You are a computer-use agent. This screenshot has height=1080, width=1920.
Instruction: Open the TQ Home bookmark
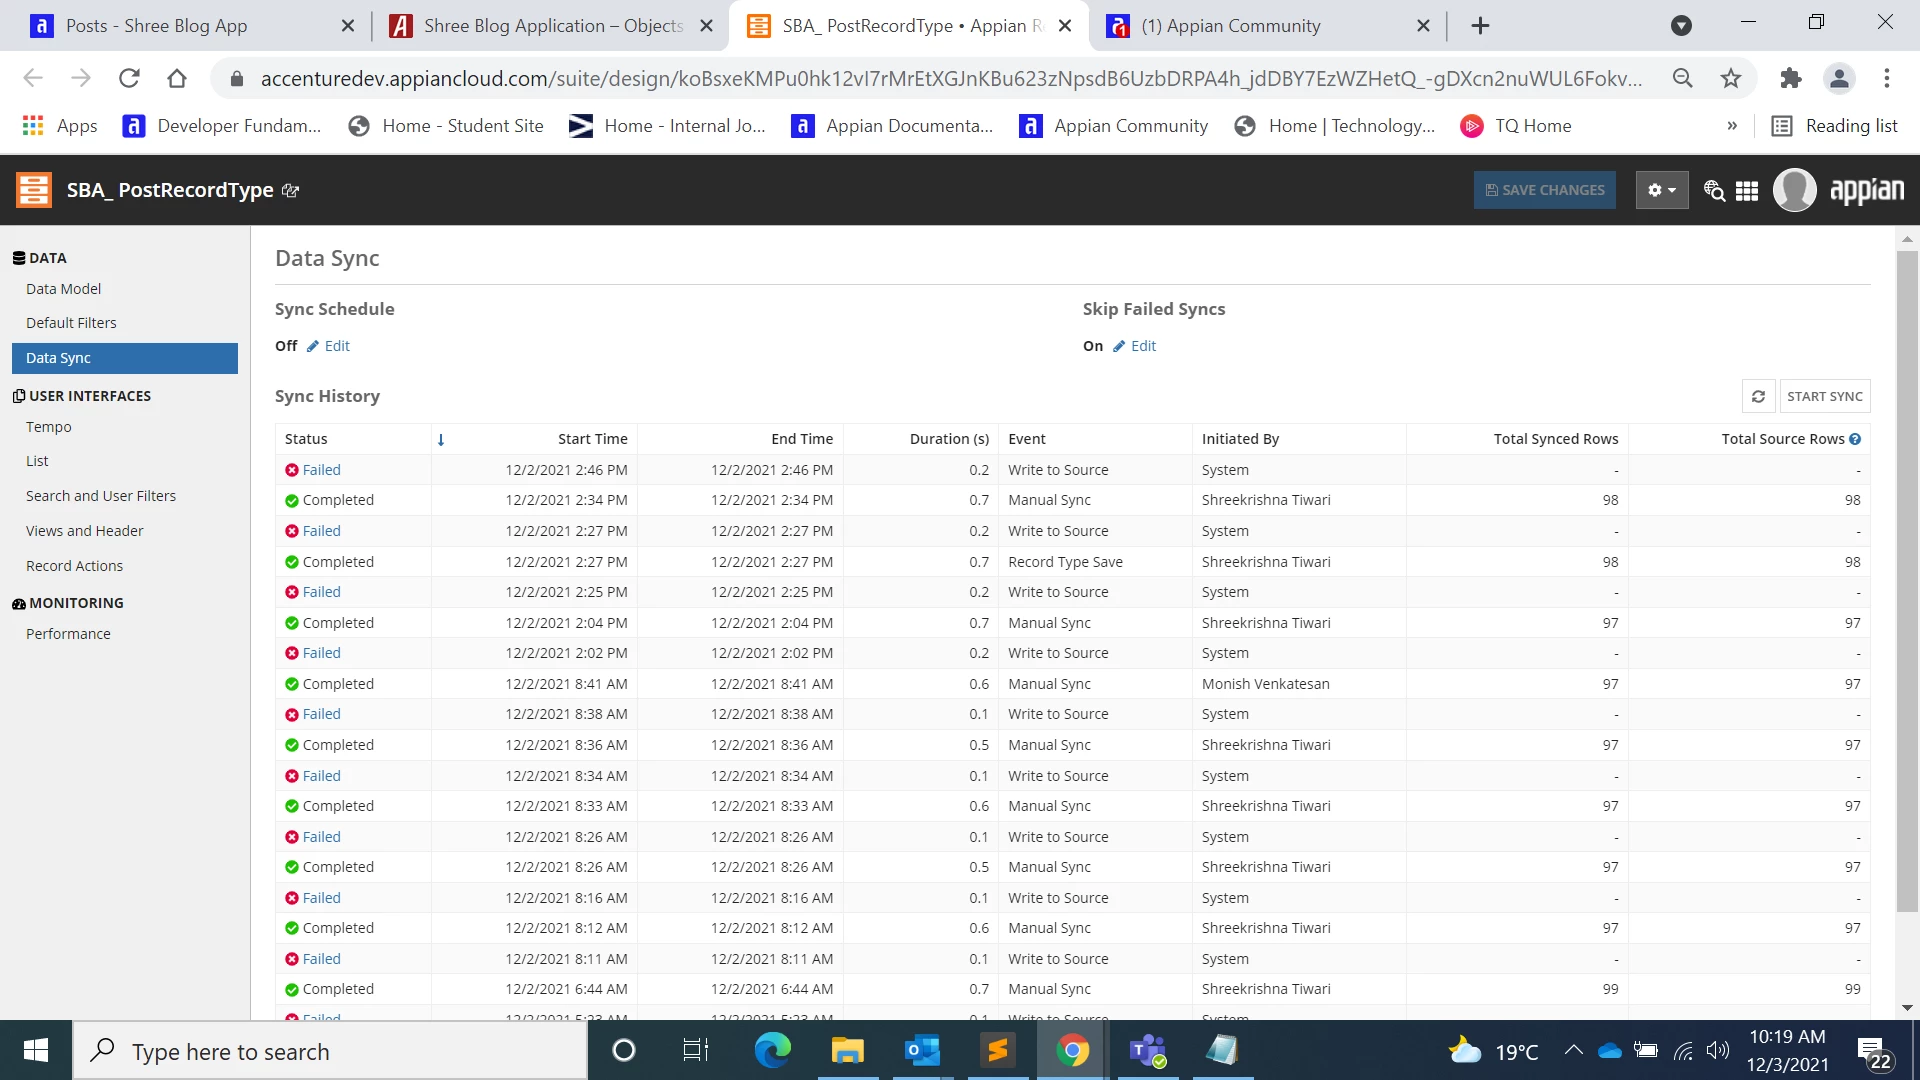tap(1516, 126)
